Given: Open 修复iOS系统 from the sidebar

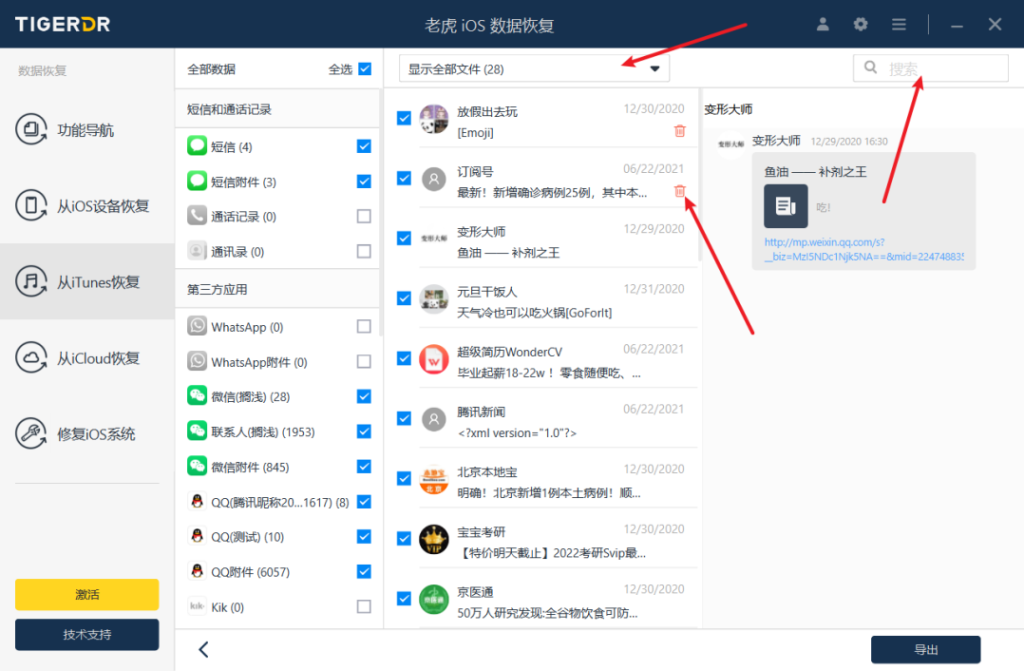Looking at the screenshot, I should coord(87,434).
